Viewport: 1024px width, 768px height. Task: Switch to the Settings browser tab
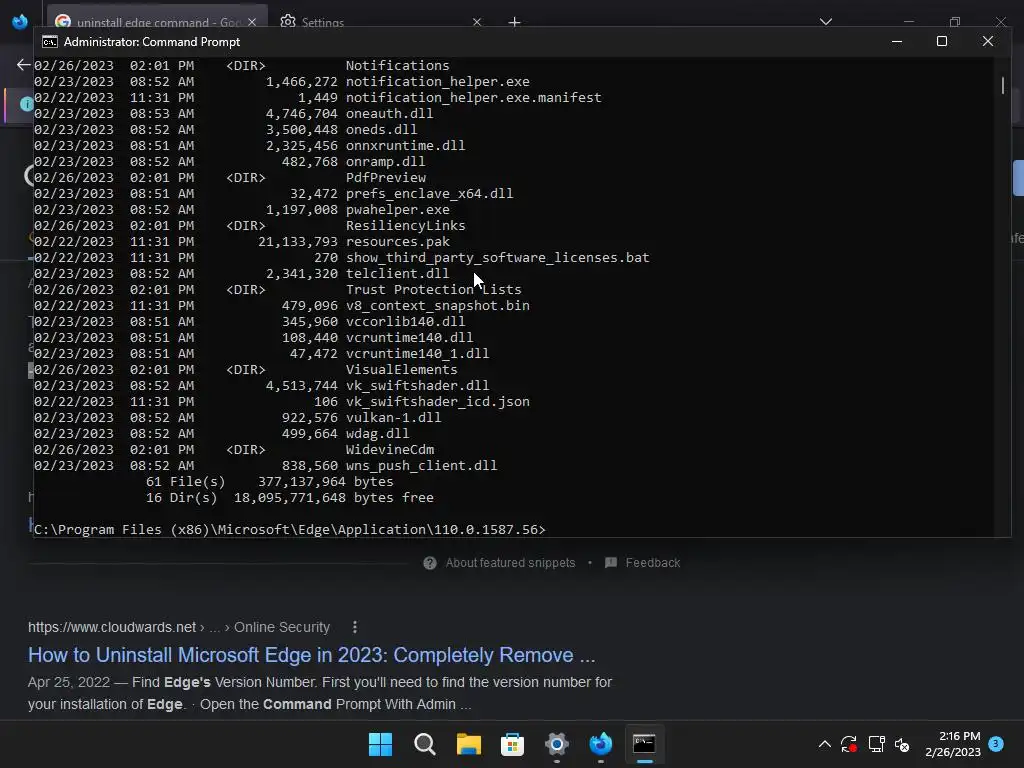click(322, 22)
